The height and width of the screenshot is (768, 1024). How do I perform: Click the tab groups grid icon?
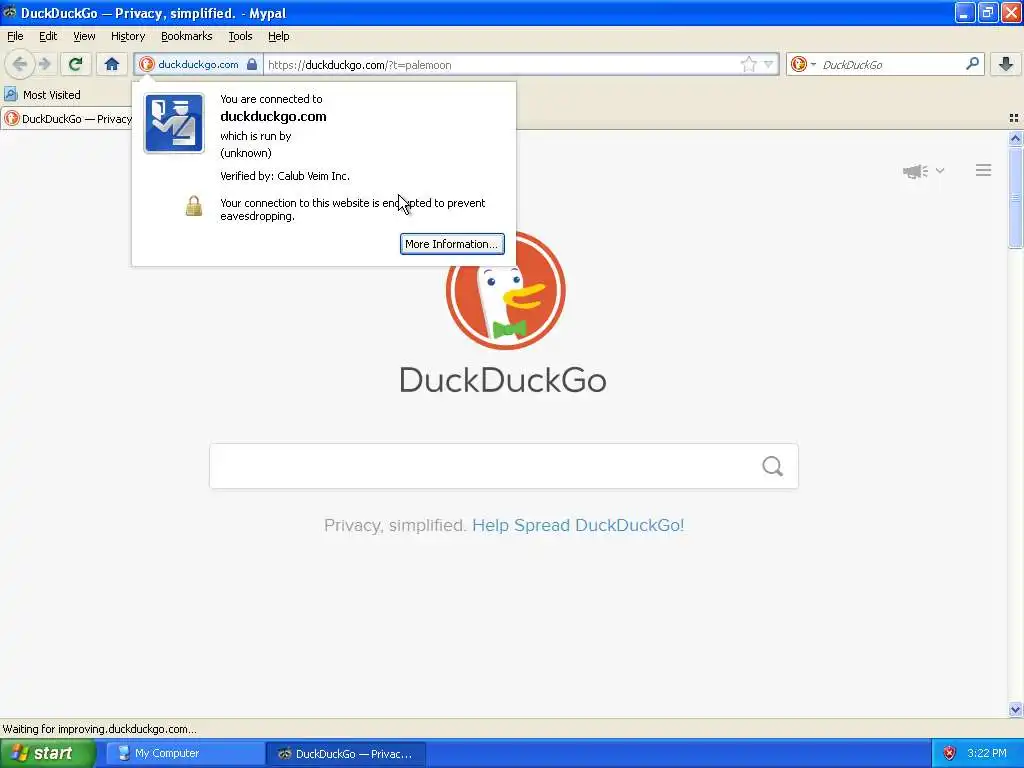[x=1014, y=118]
